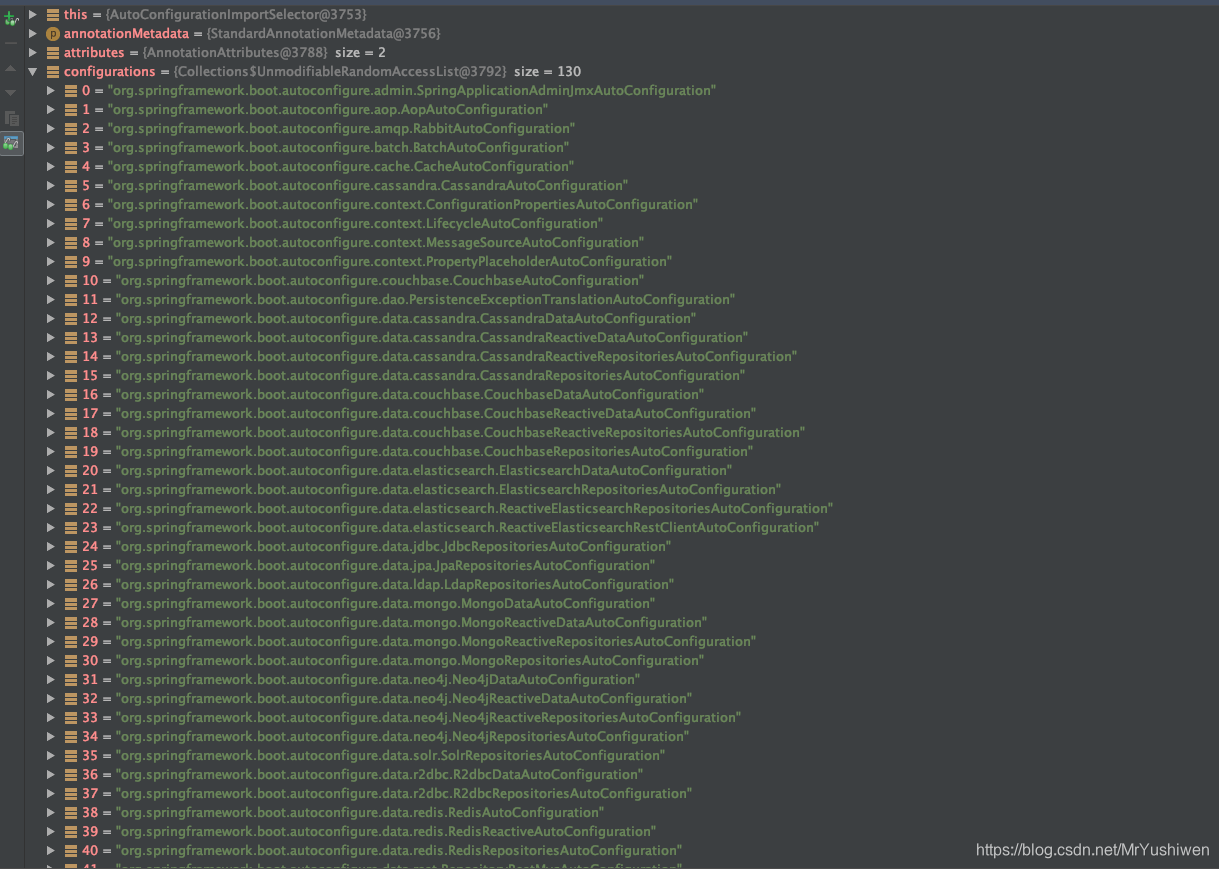
Task: Expand element 7 LifecycleAutoConfiguration arrow
Action: [51, 224]
